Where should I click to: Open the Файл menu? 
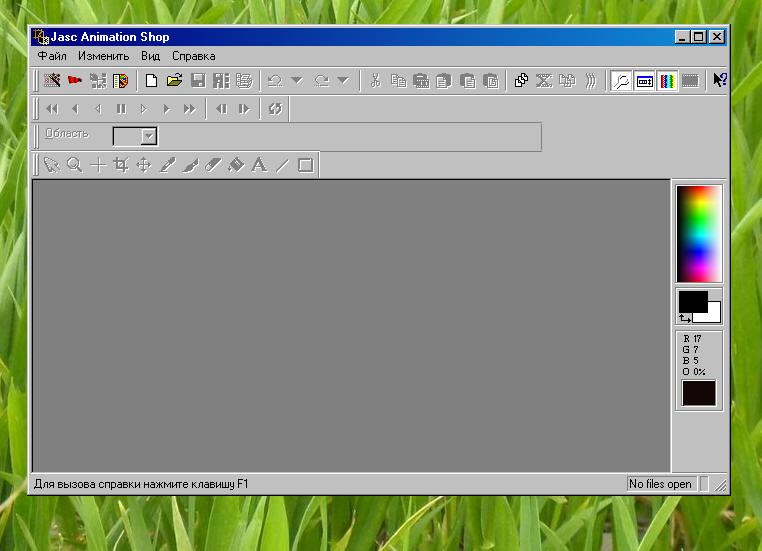(52, 56)
